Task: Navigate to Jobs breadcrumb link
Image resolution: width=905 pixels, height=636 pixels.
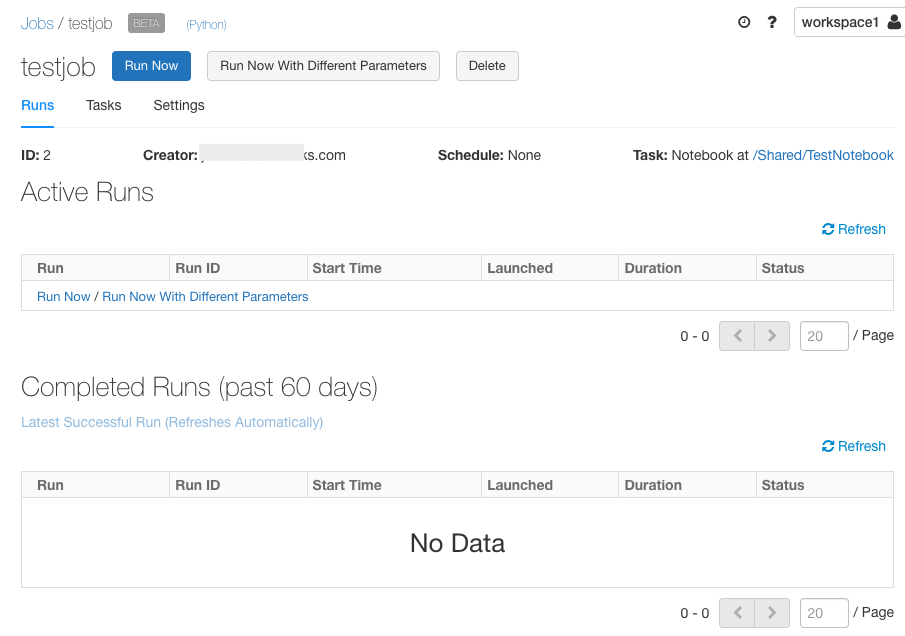Action: click(37, 23)
